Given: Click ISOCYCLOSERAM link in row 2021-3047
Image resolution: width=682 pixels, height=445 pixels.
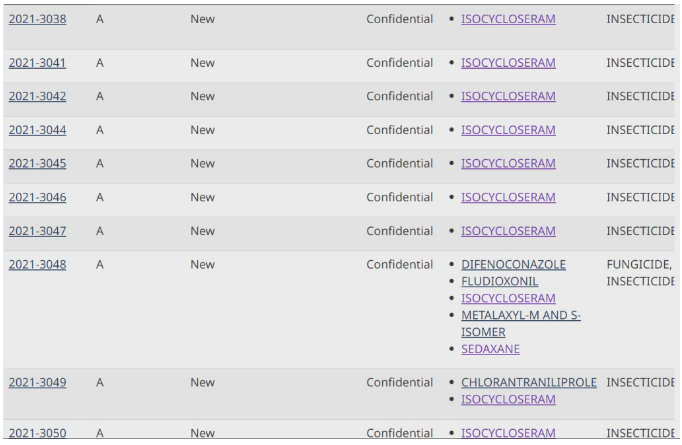Looking at the screenshot, I should tap(508, 231).
